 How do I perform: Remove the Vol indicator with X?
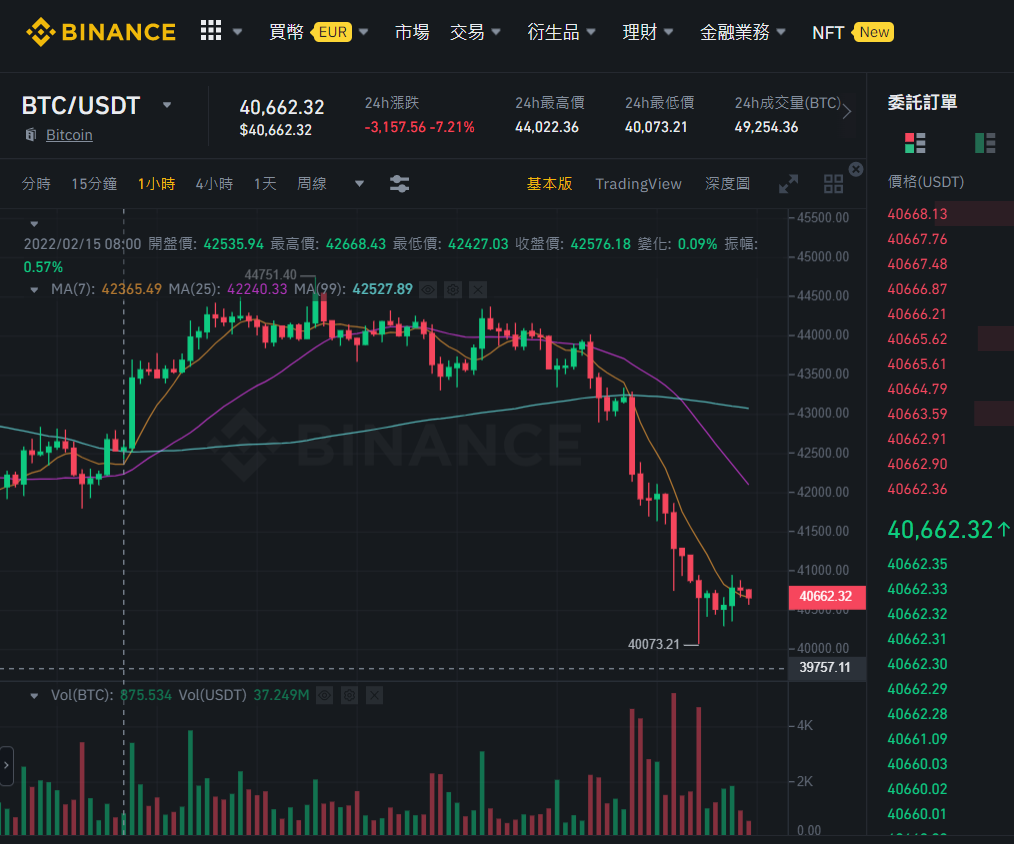[374, 695]
